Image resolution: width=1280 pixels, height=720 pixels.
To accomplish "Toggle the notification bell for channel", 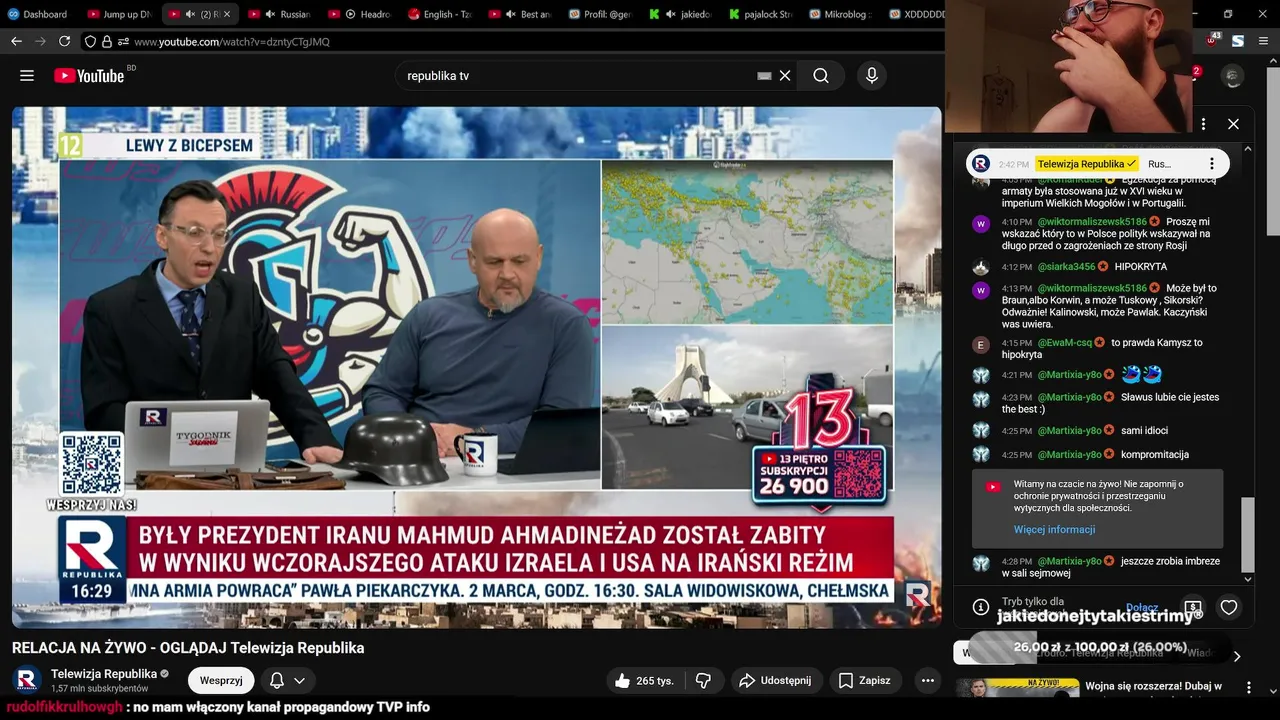I will click(277, 680).
